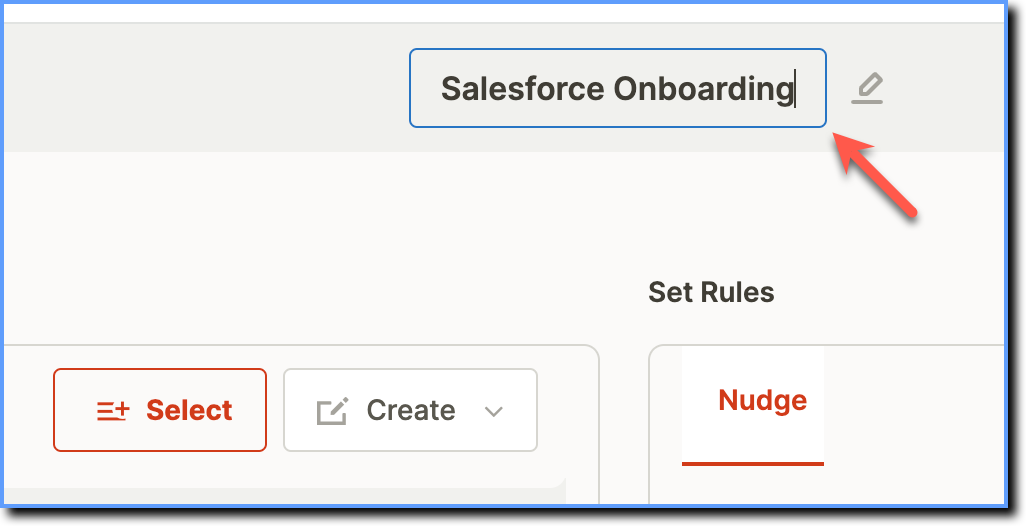This screenshot has height=526, width=1026.
Task: Click the Create label text
Action: point(411,410)
